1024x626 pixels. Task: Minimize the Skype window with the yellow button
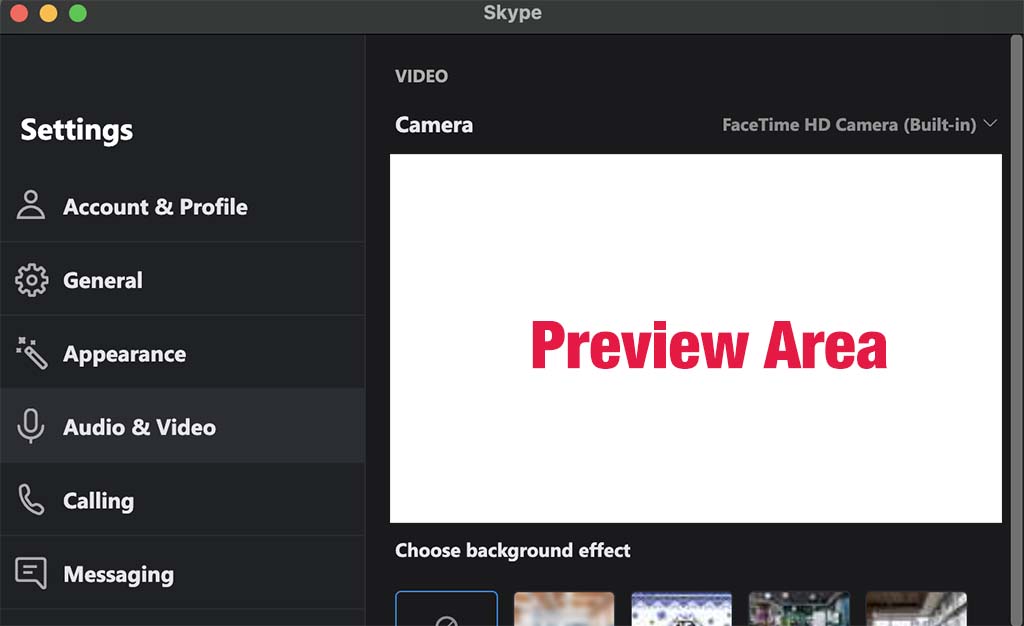48,13
